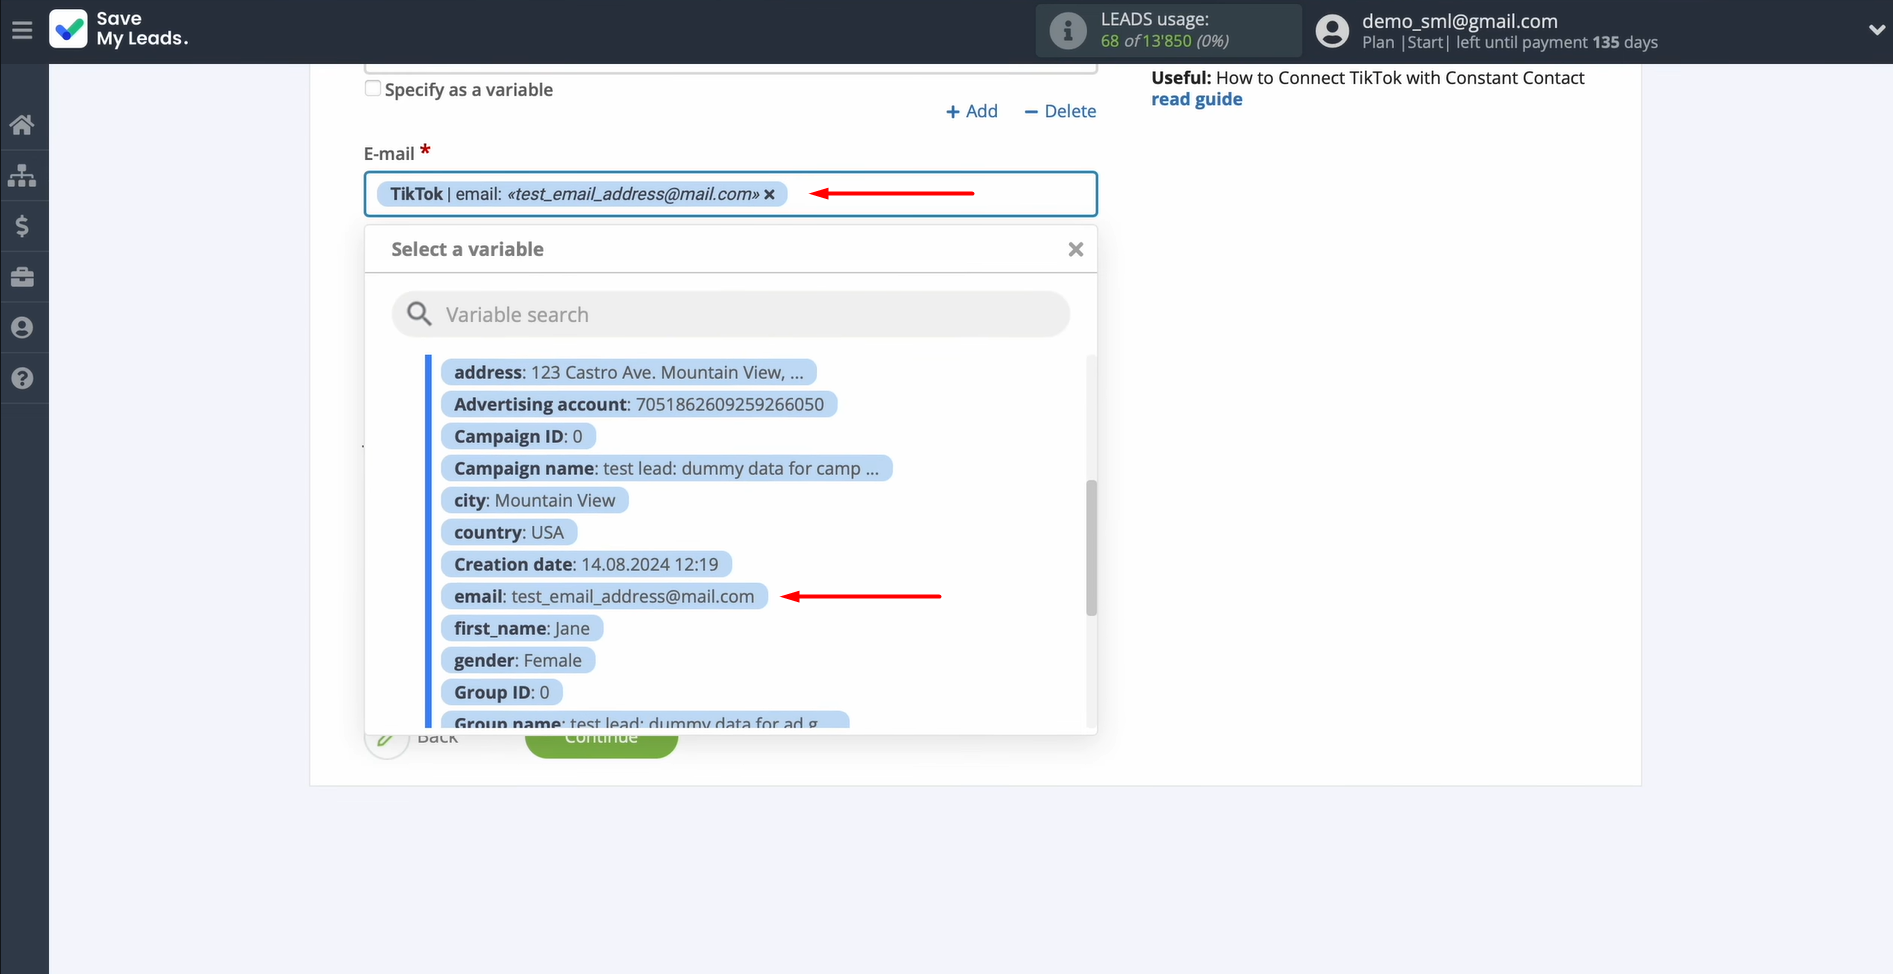This screenshot has width=1893, height=974.
Task: Click the help question mark icon in sidebar
Action: [23, 378]
